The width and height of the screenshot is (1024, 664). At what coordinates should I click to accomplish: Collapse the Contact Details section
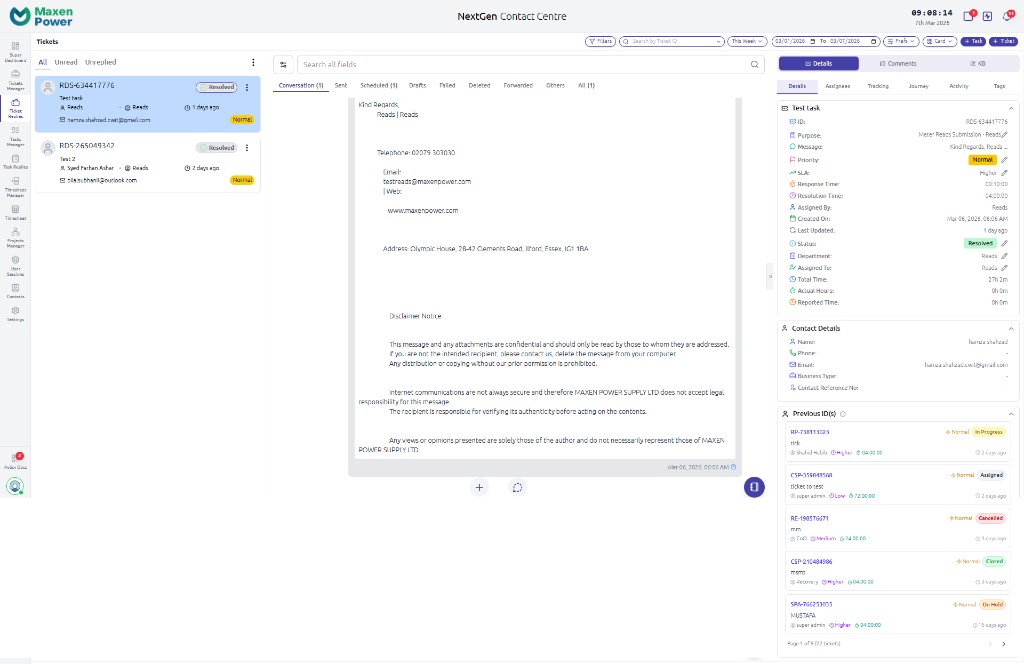tap(1011, 328)
